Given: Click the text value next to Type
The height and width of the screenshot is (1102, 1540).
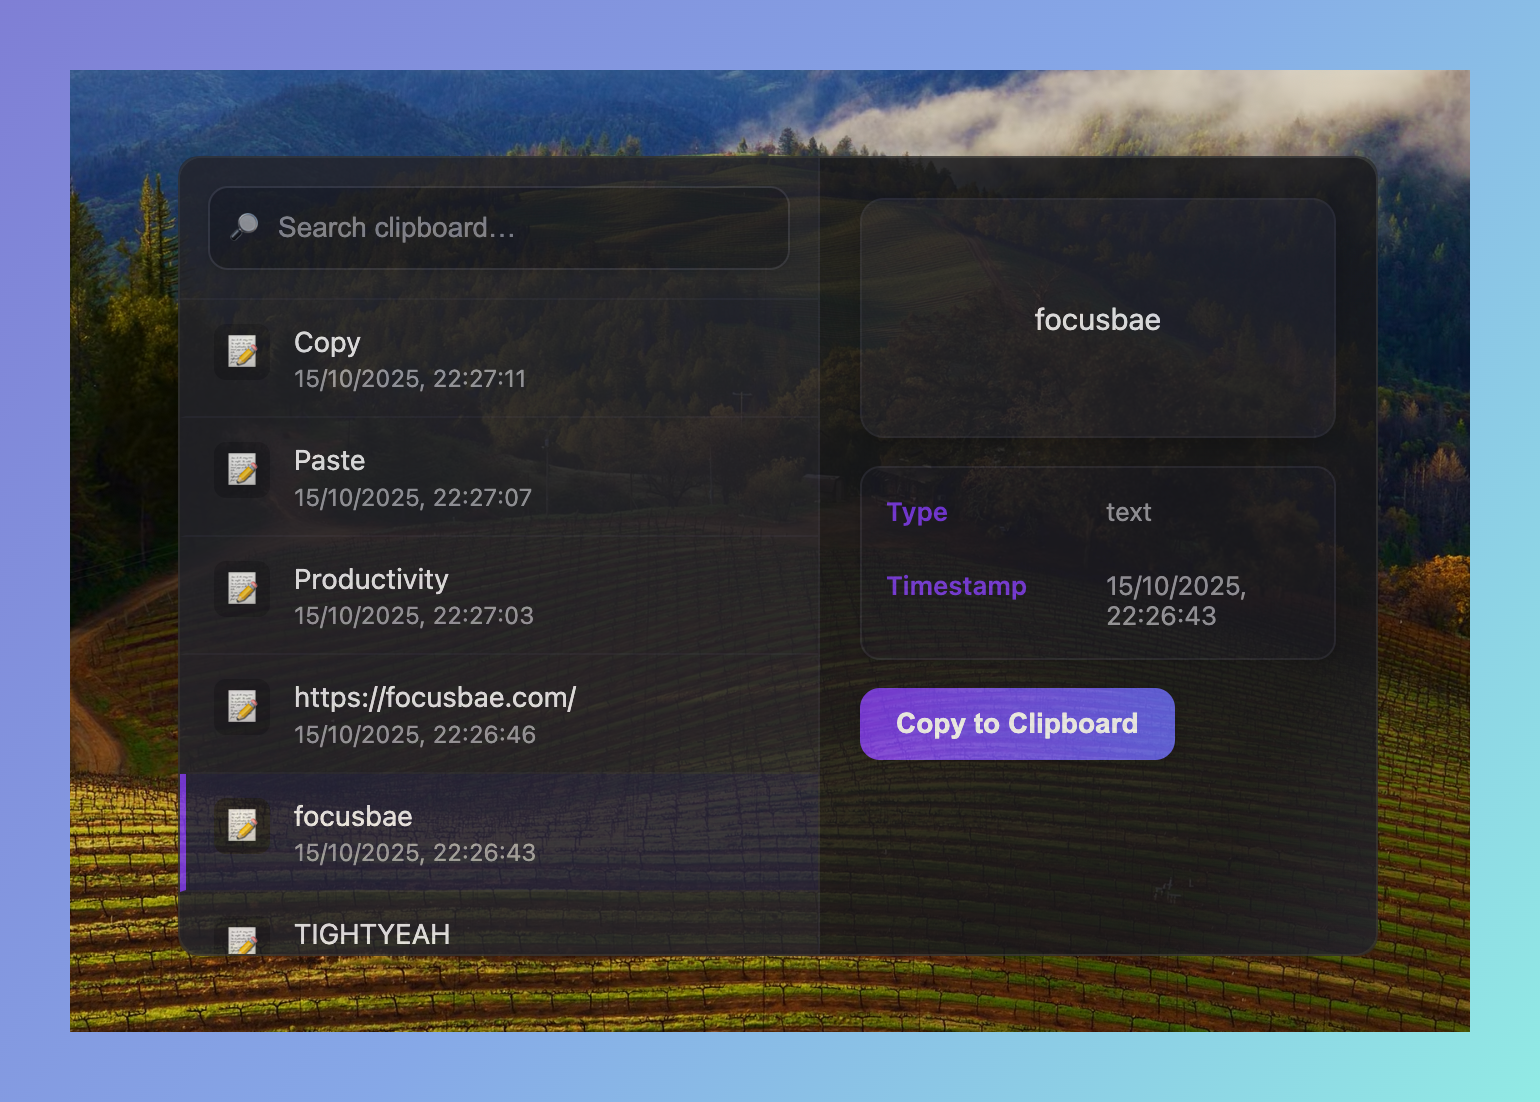Looking at the screenshot, I should pos(1128,512).
